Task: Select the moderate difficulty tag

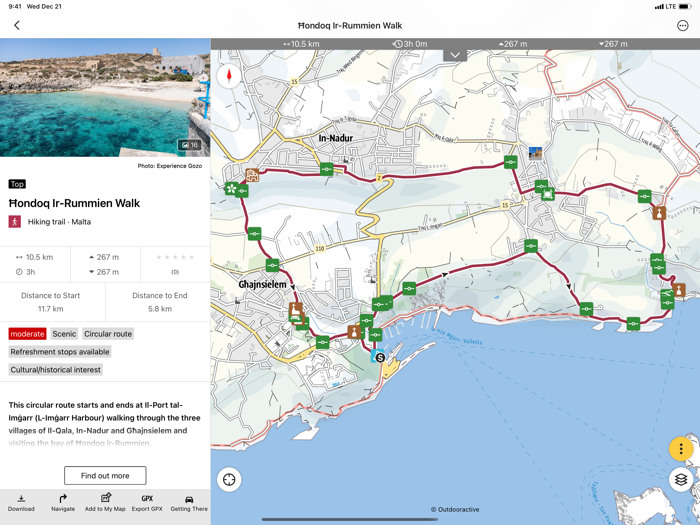Action: coord(27,334)
